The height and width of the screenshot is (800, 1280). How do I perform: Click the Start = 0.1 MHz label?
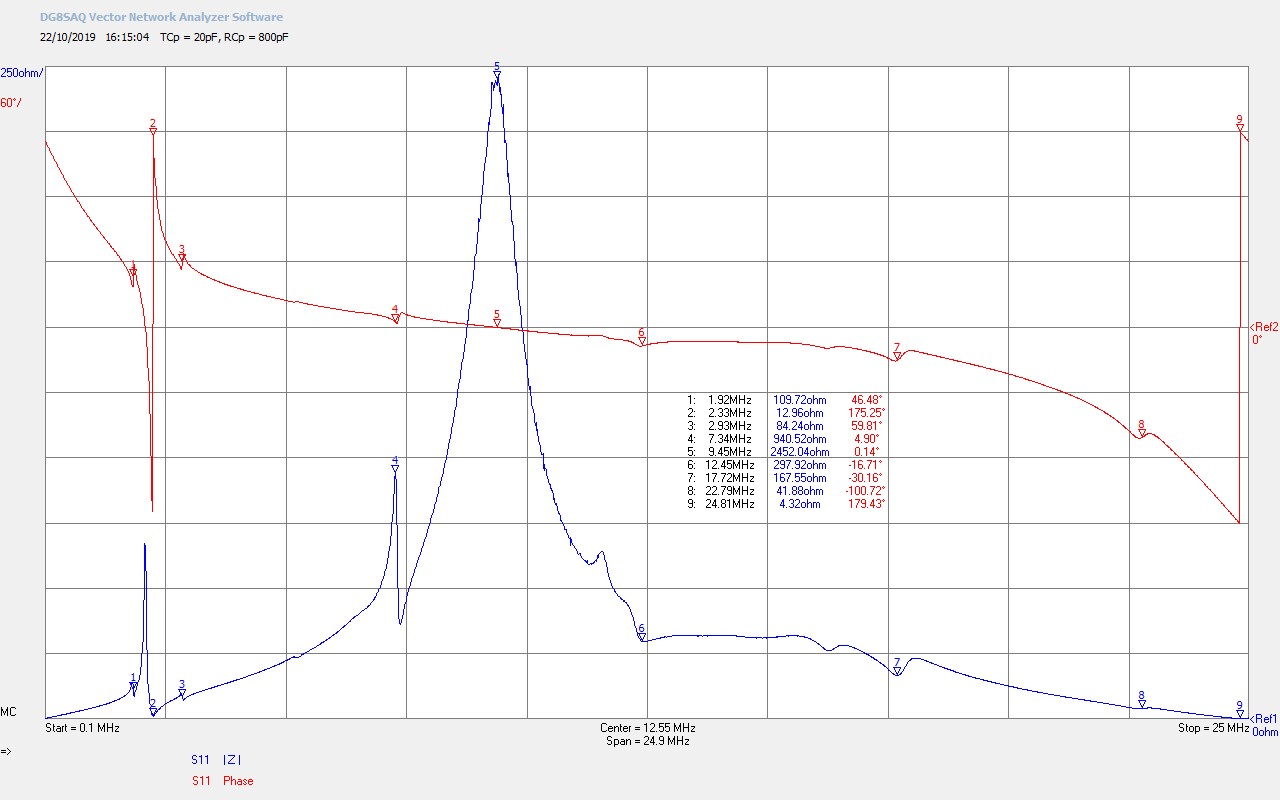click(82, 728)
